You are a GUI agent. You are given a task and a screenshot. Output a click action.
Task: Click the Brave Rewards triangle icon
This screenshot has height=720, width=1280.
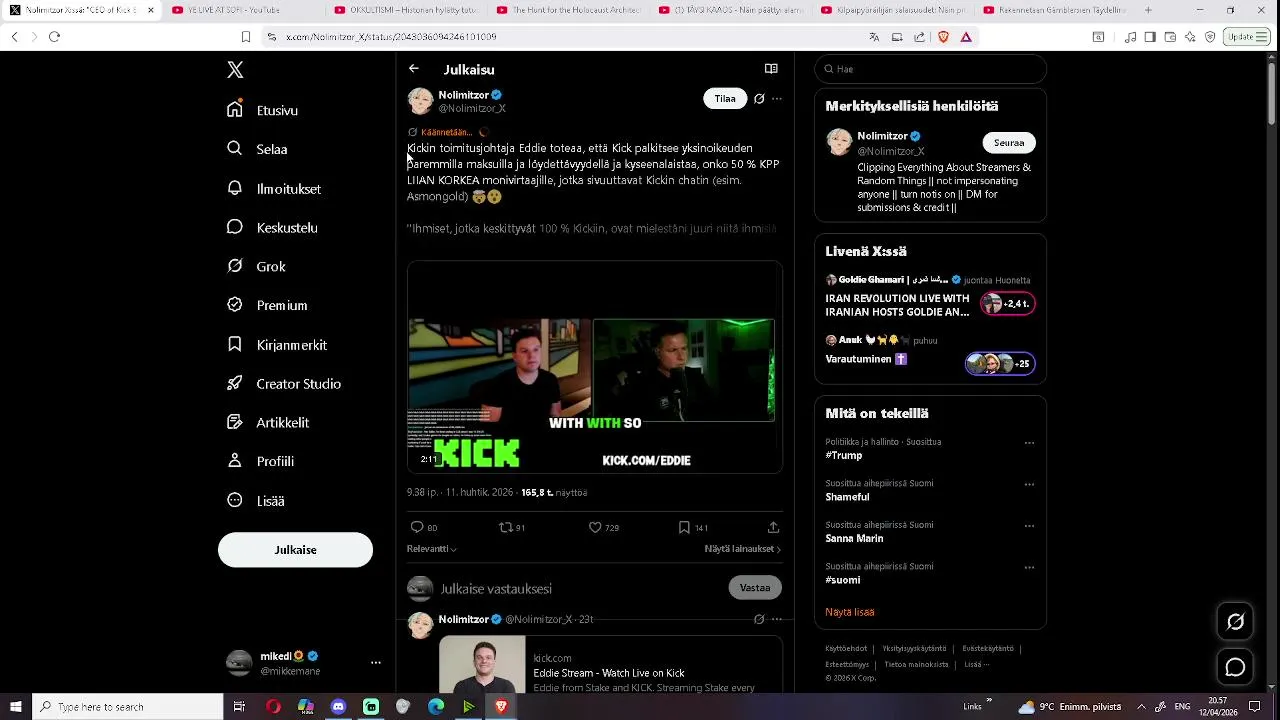tap(966, 37)
